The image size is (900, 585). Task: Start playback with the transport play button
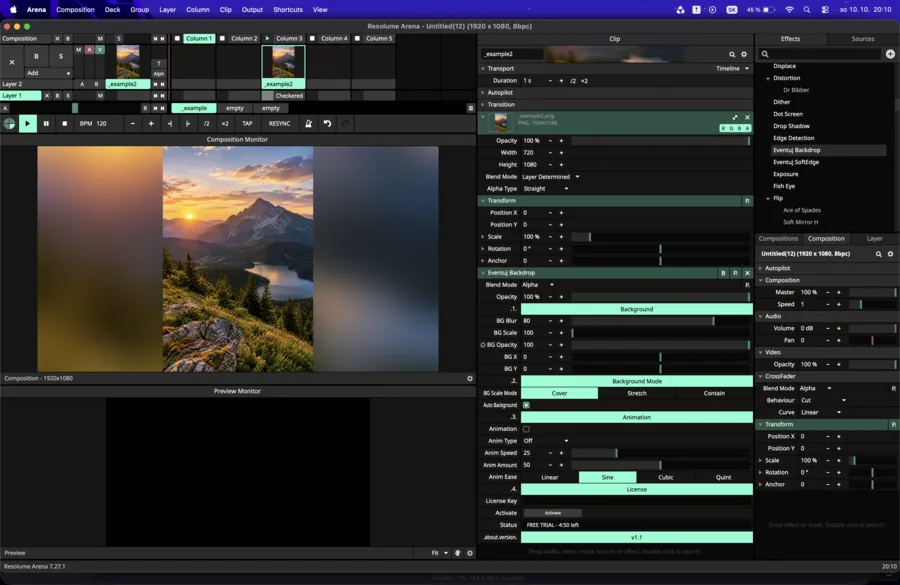point(27,123)
